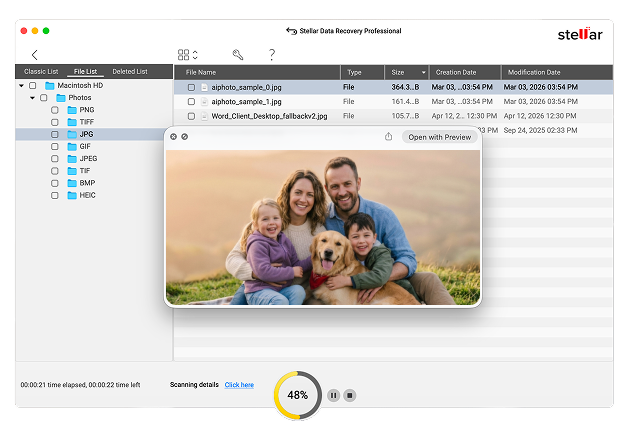Switch to the Classic List tab

click(41, 71)
